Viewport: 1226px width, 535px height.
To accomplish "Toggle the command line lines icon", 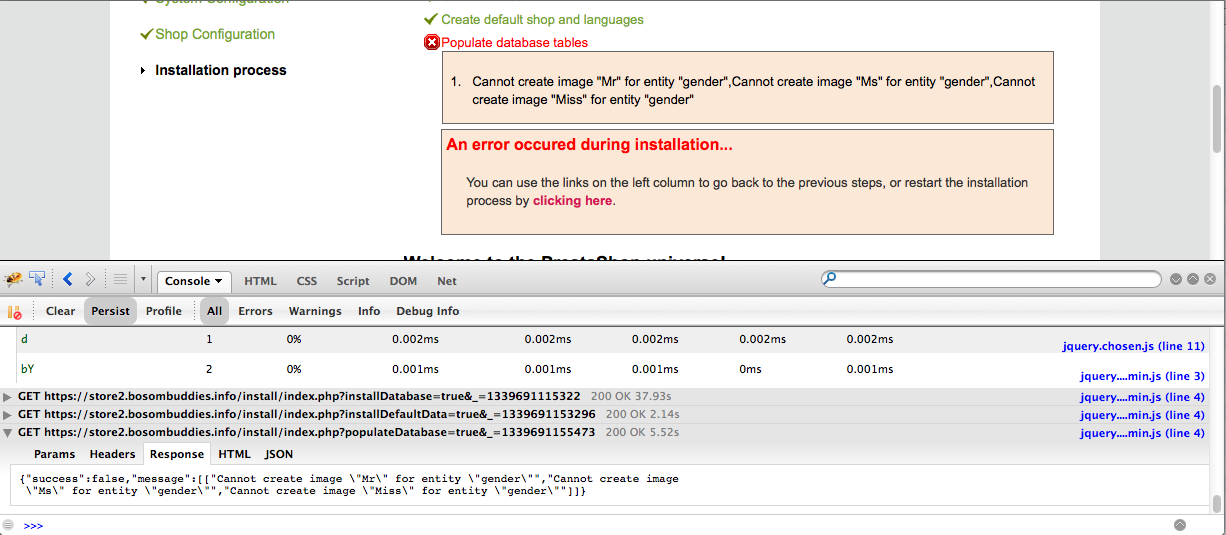I will (120, 280).
